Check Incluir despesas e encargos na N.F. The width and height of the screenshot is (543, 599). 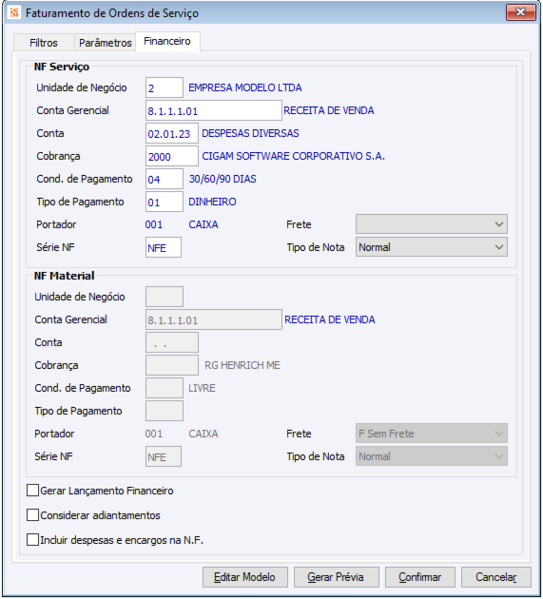pyautogui.click(x=33, y=540)
